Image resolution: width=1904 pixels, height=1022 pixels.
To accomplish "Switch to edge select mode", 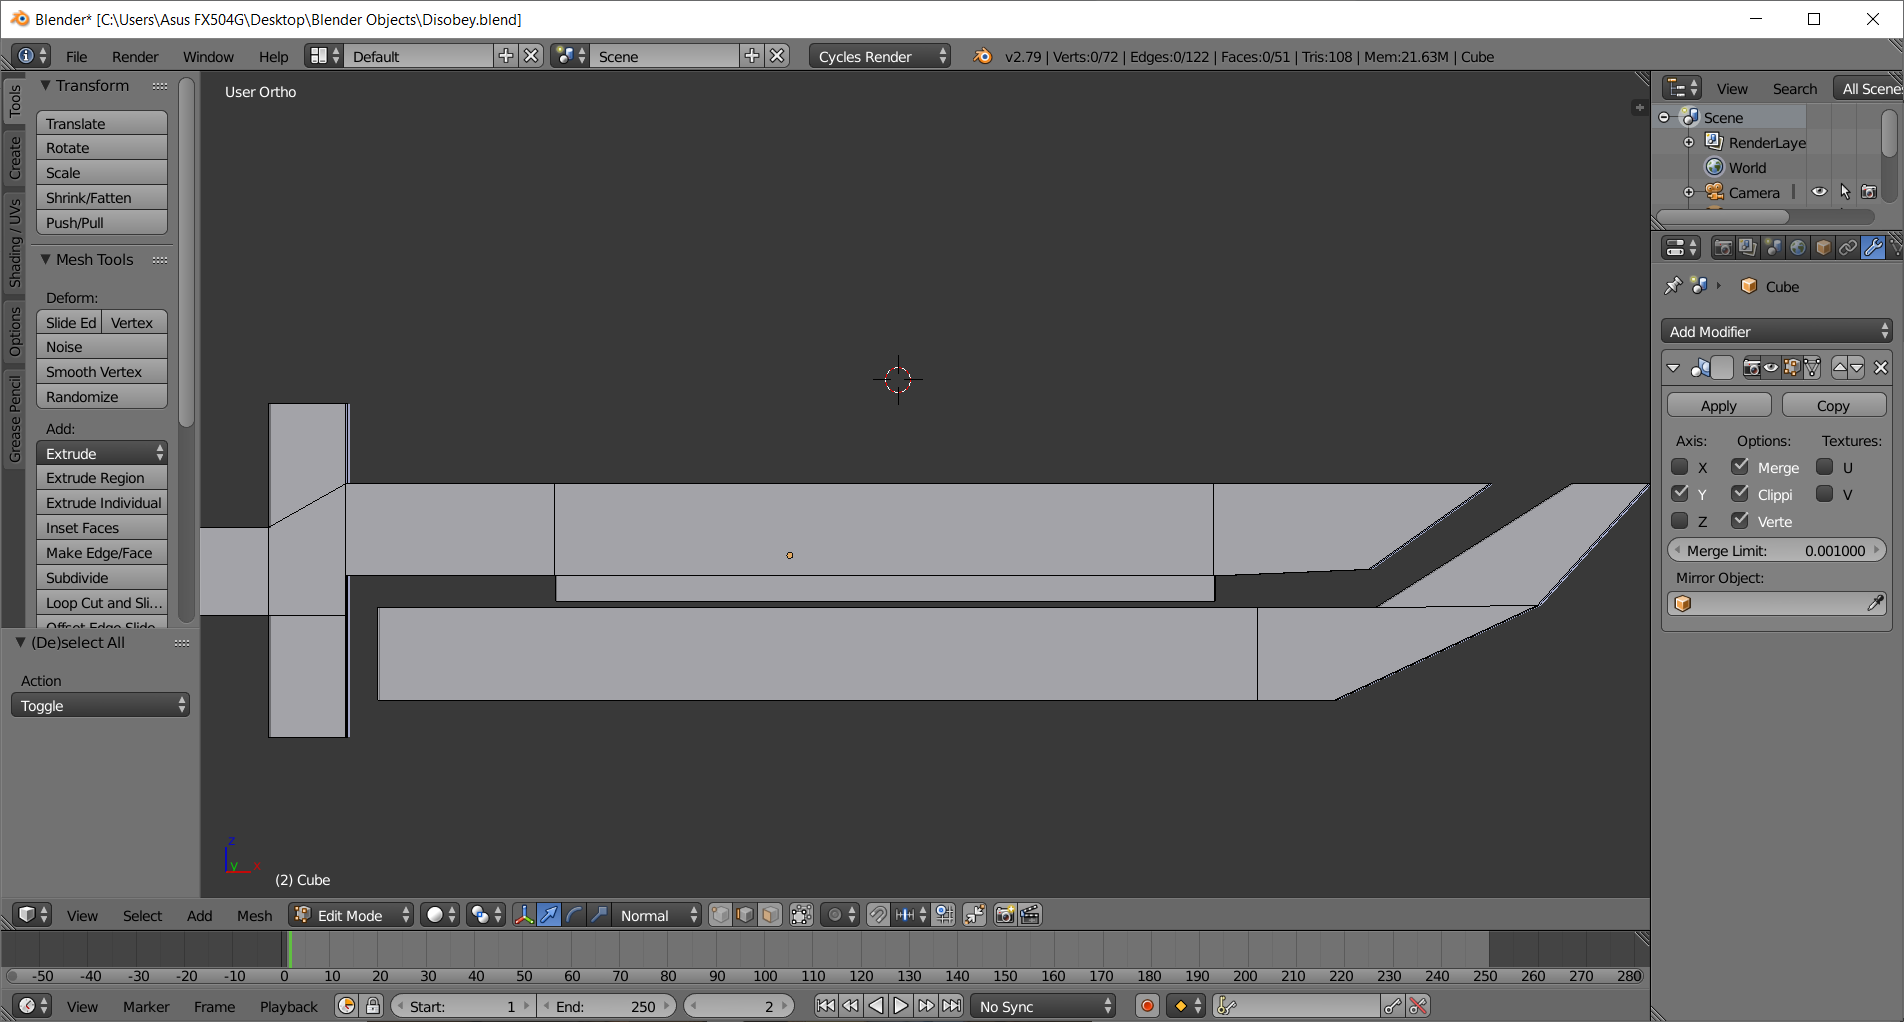I will [x=745, y=915].
